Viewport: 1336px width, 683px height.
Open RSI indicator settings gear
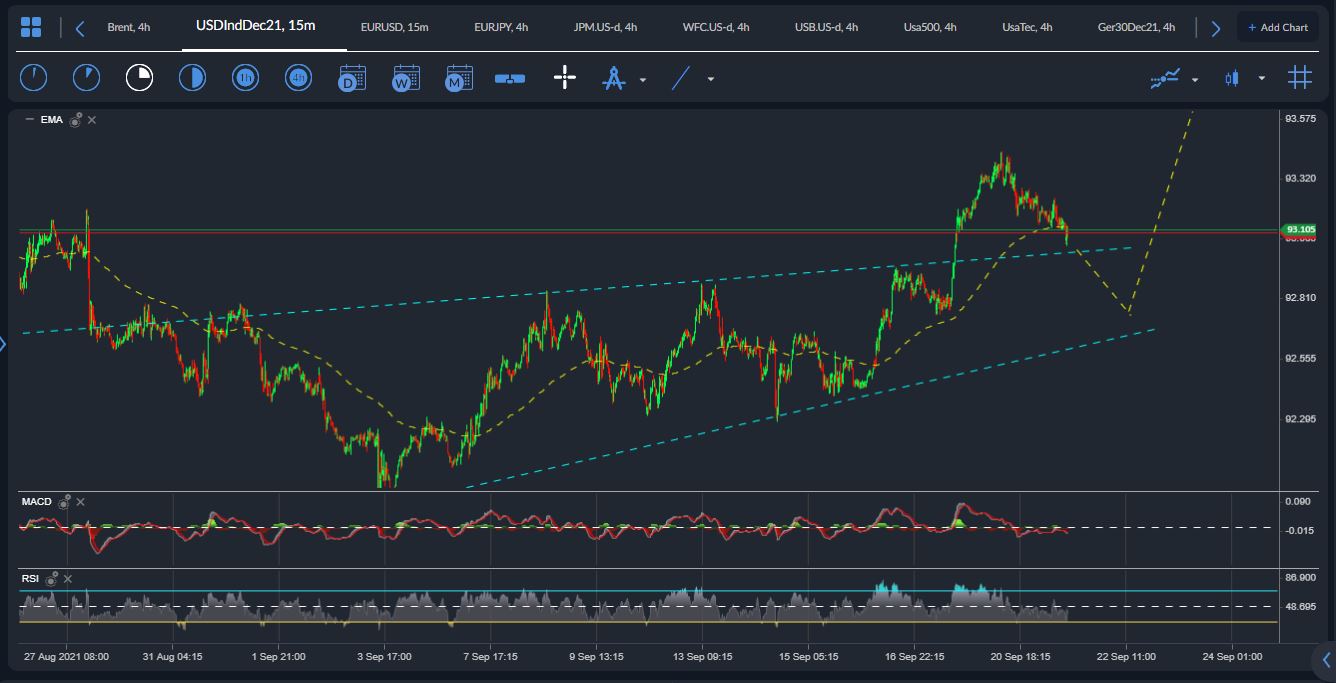click(50, 578)
